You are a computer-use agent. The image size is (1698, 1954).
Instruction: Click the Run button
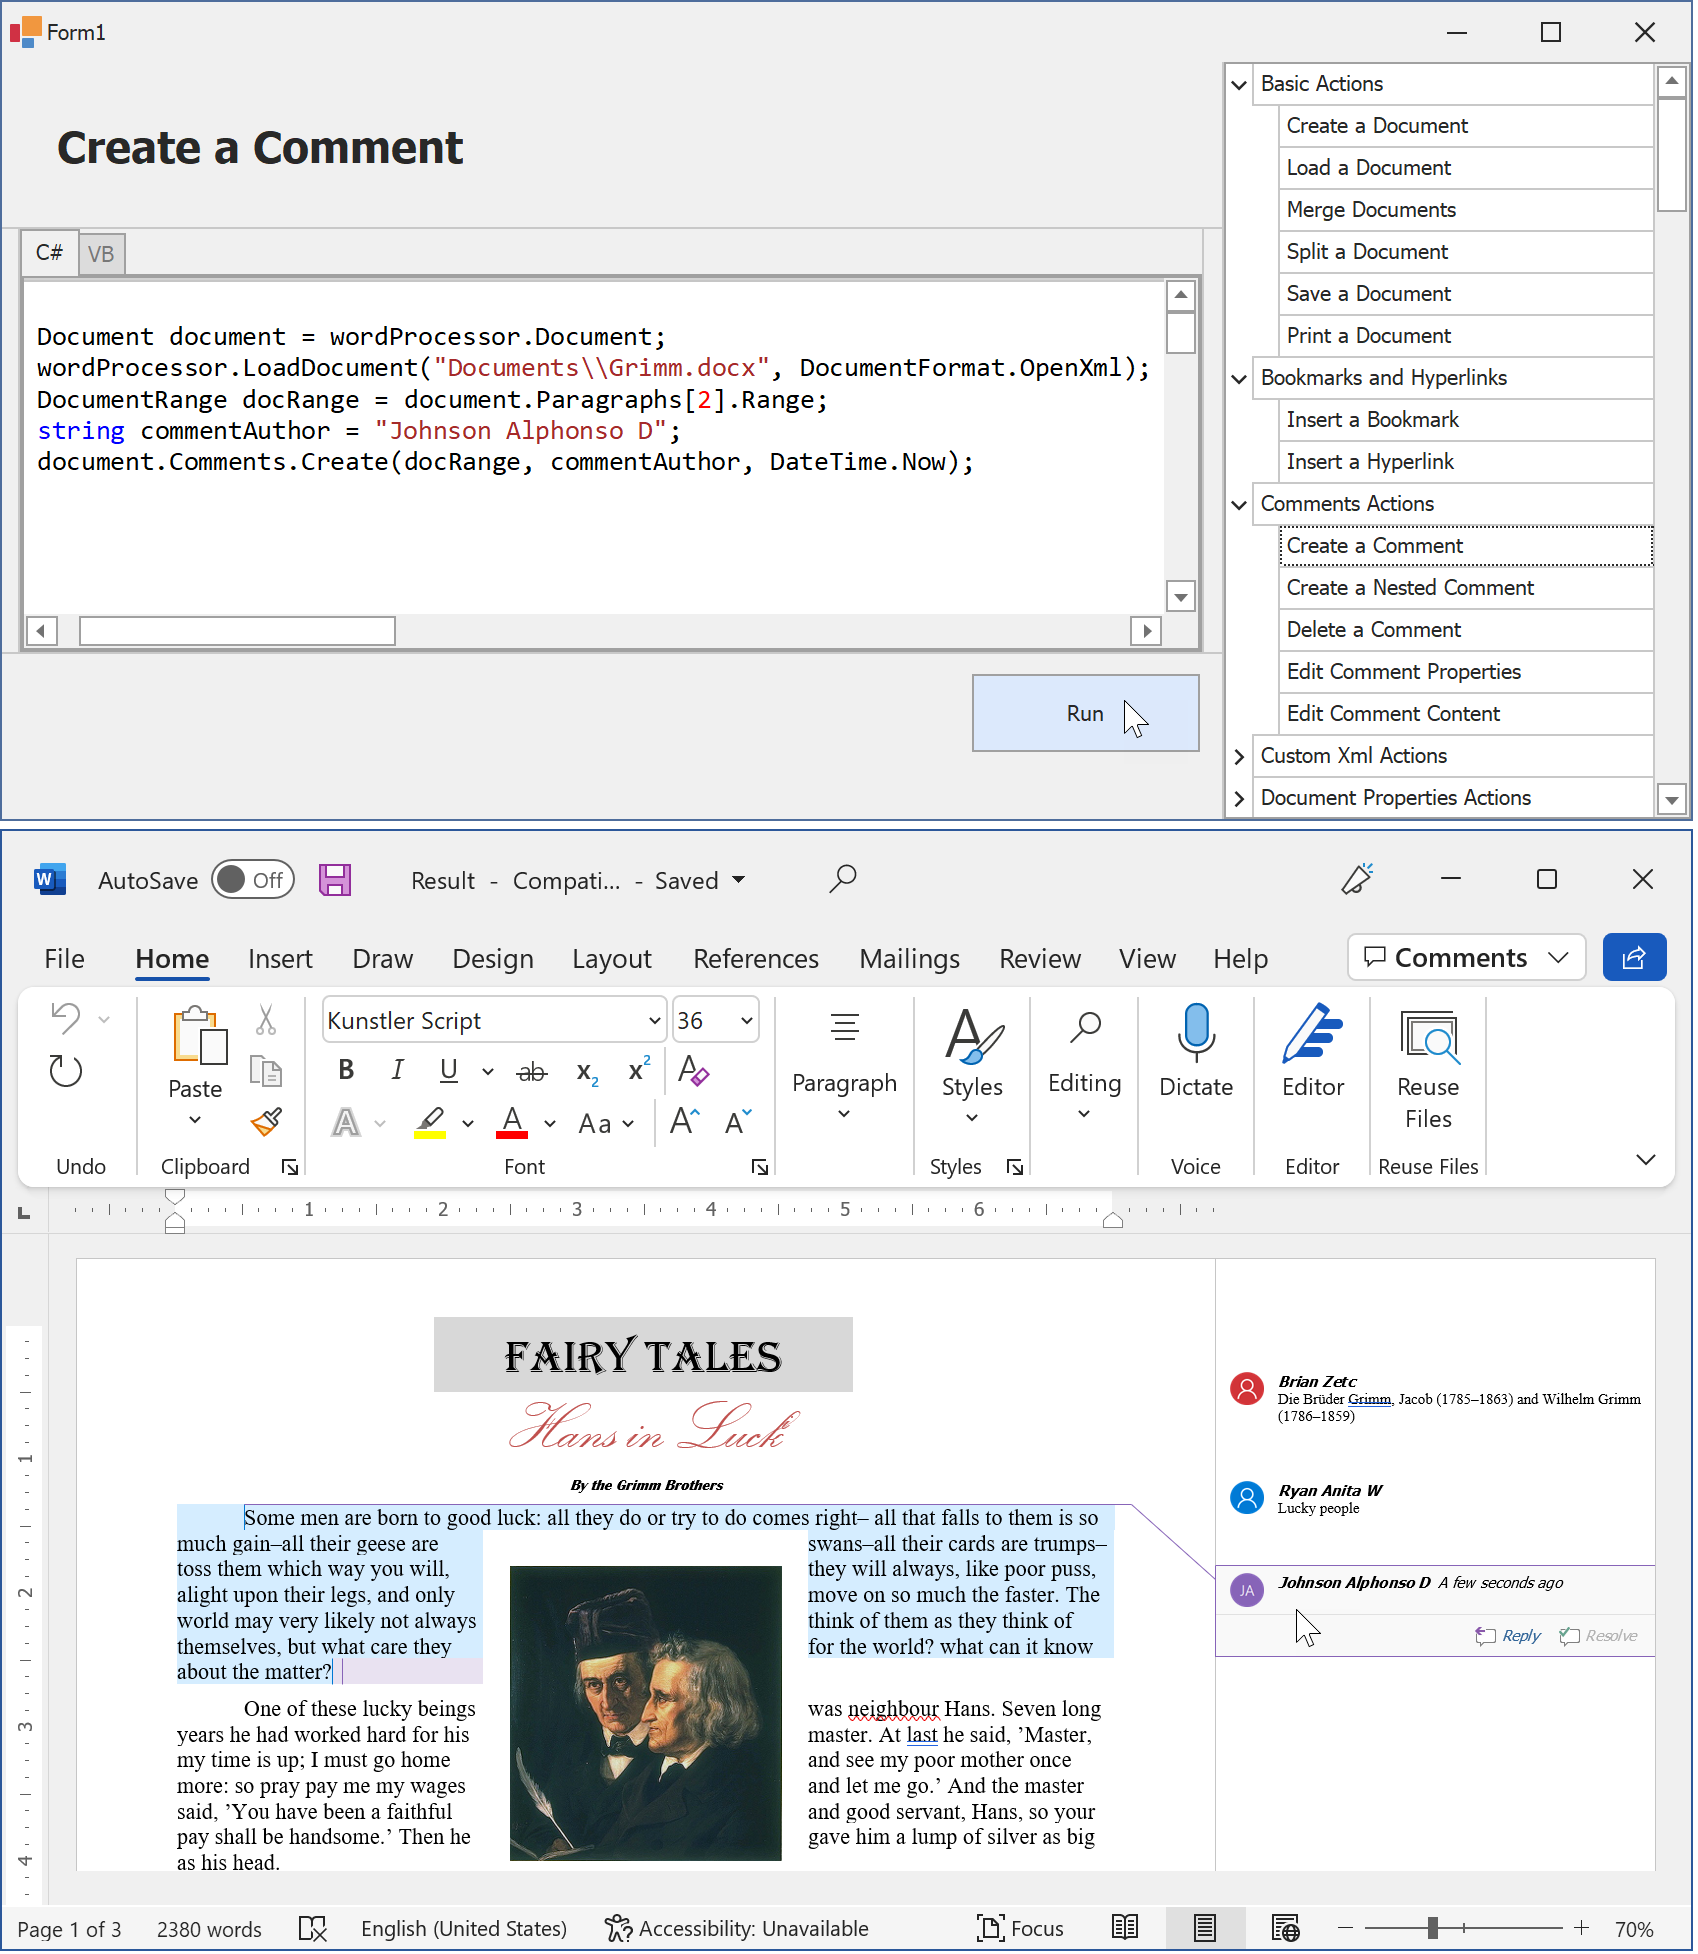1086,713
